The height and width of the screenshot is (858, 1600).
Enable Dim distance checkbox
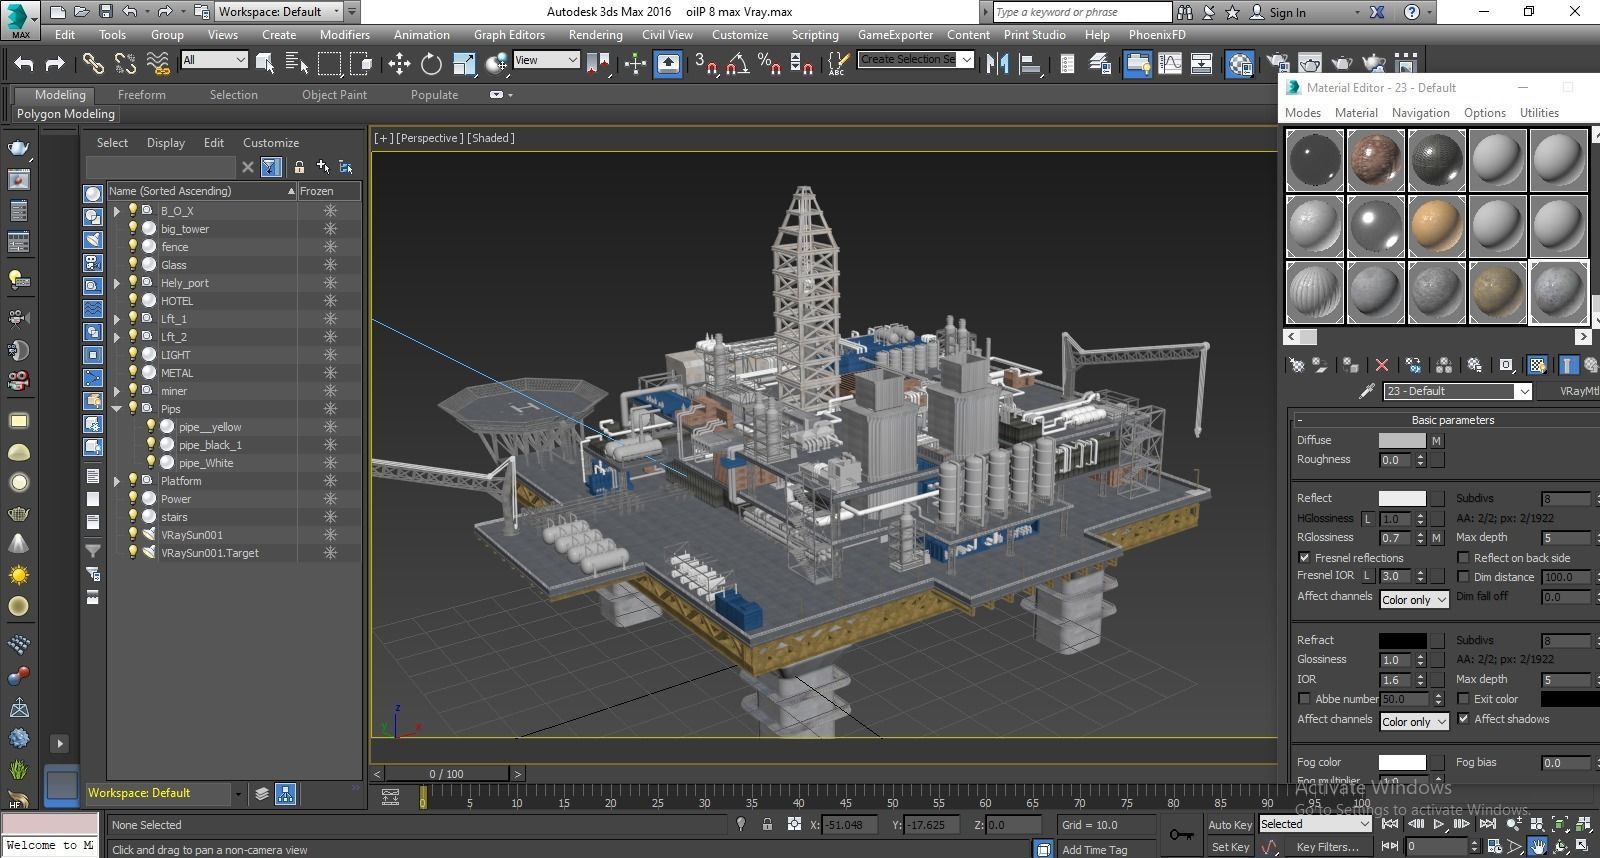(x=1463, y=577)
